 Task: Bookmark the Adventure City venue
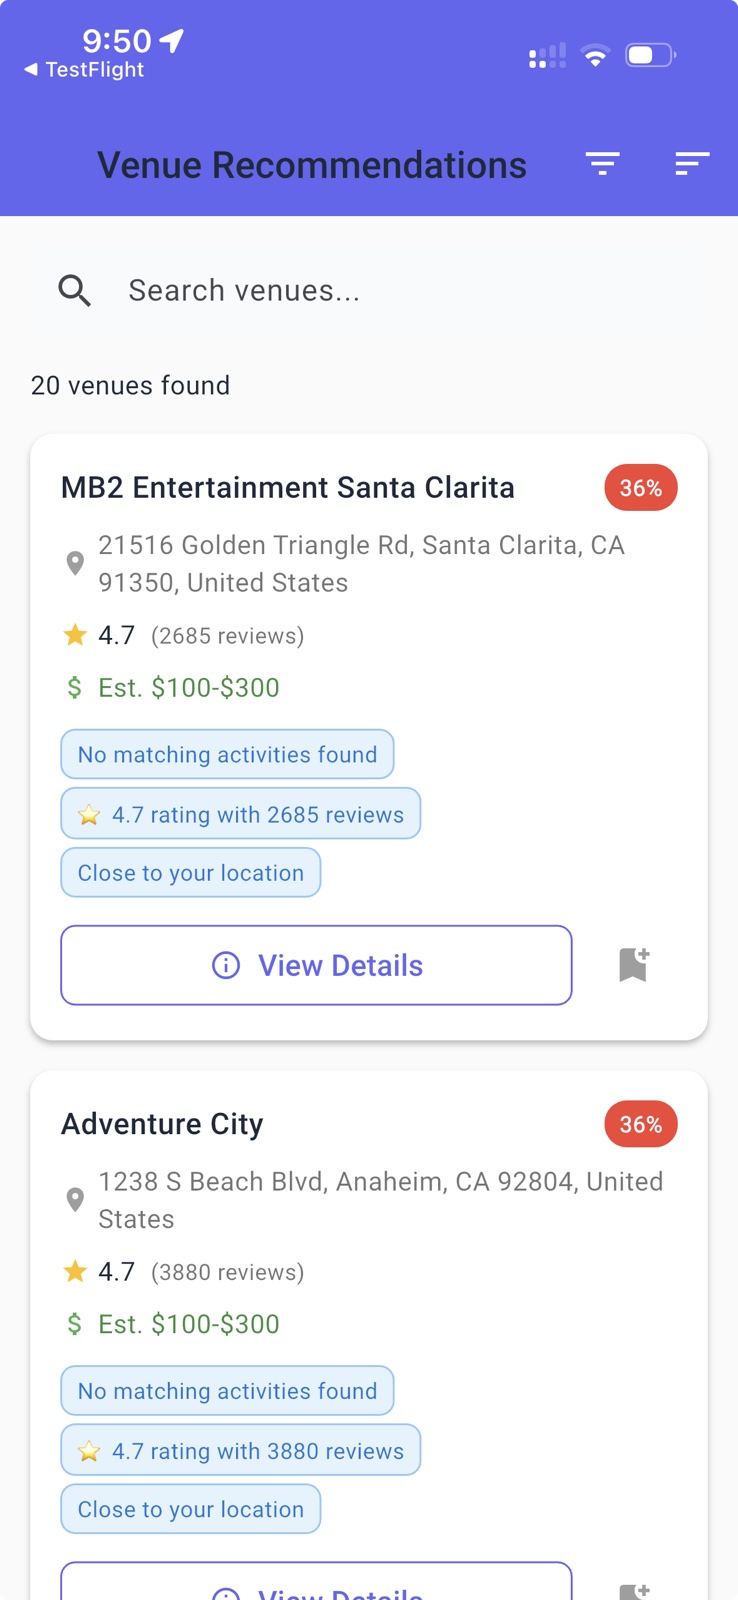click(634, 1590)
